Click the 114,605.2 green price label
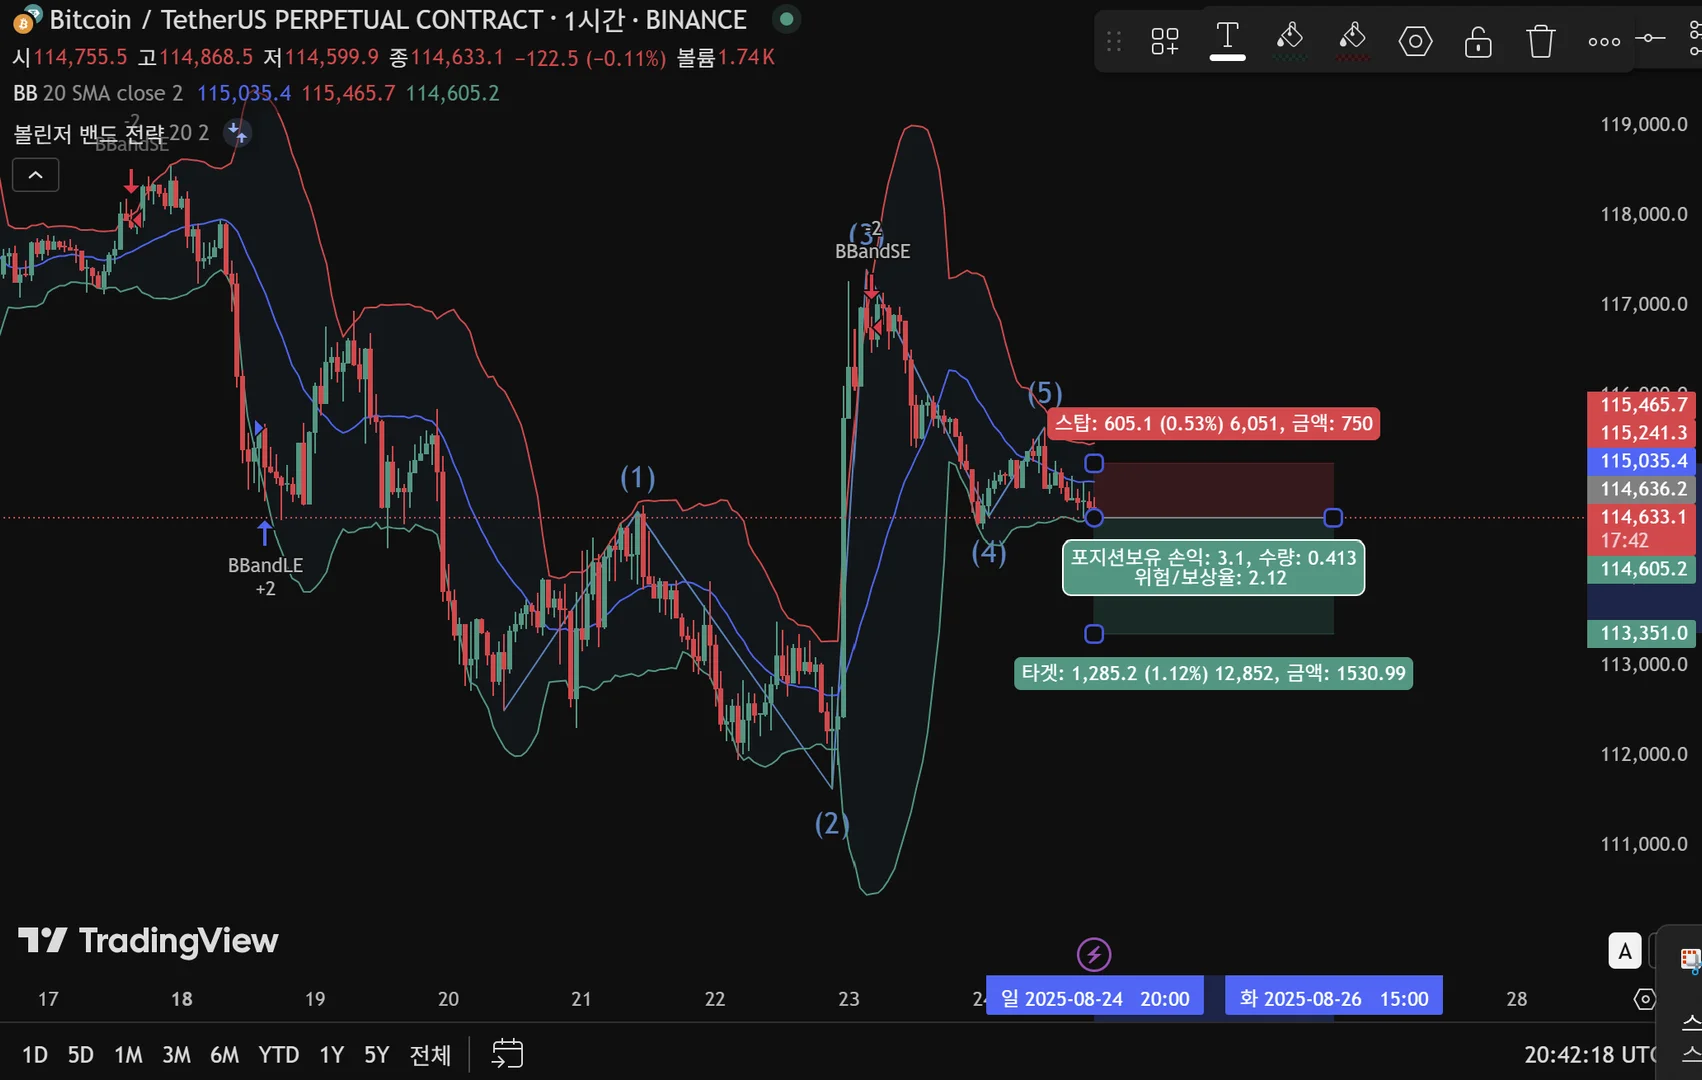Viewport: 1702px width, 1080px height. [1642, 569]
